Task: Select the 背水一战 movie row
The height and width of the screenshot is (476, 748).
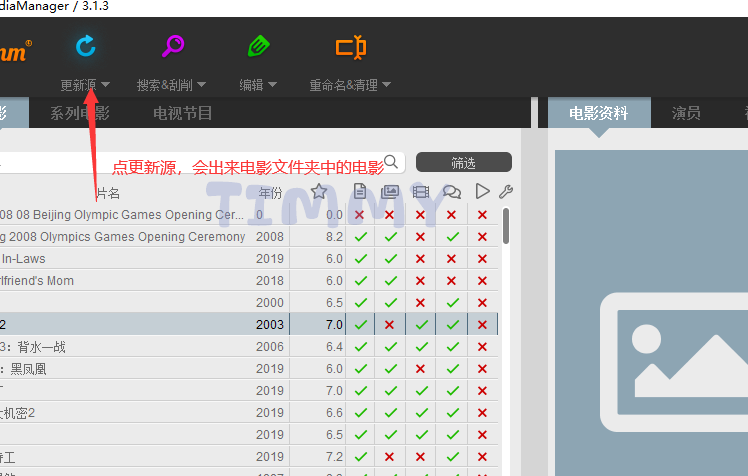Action: pyautogui.click(x=249, y=347)
